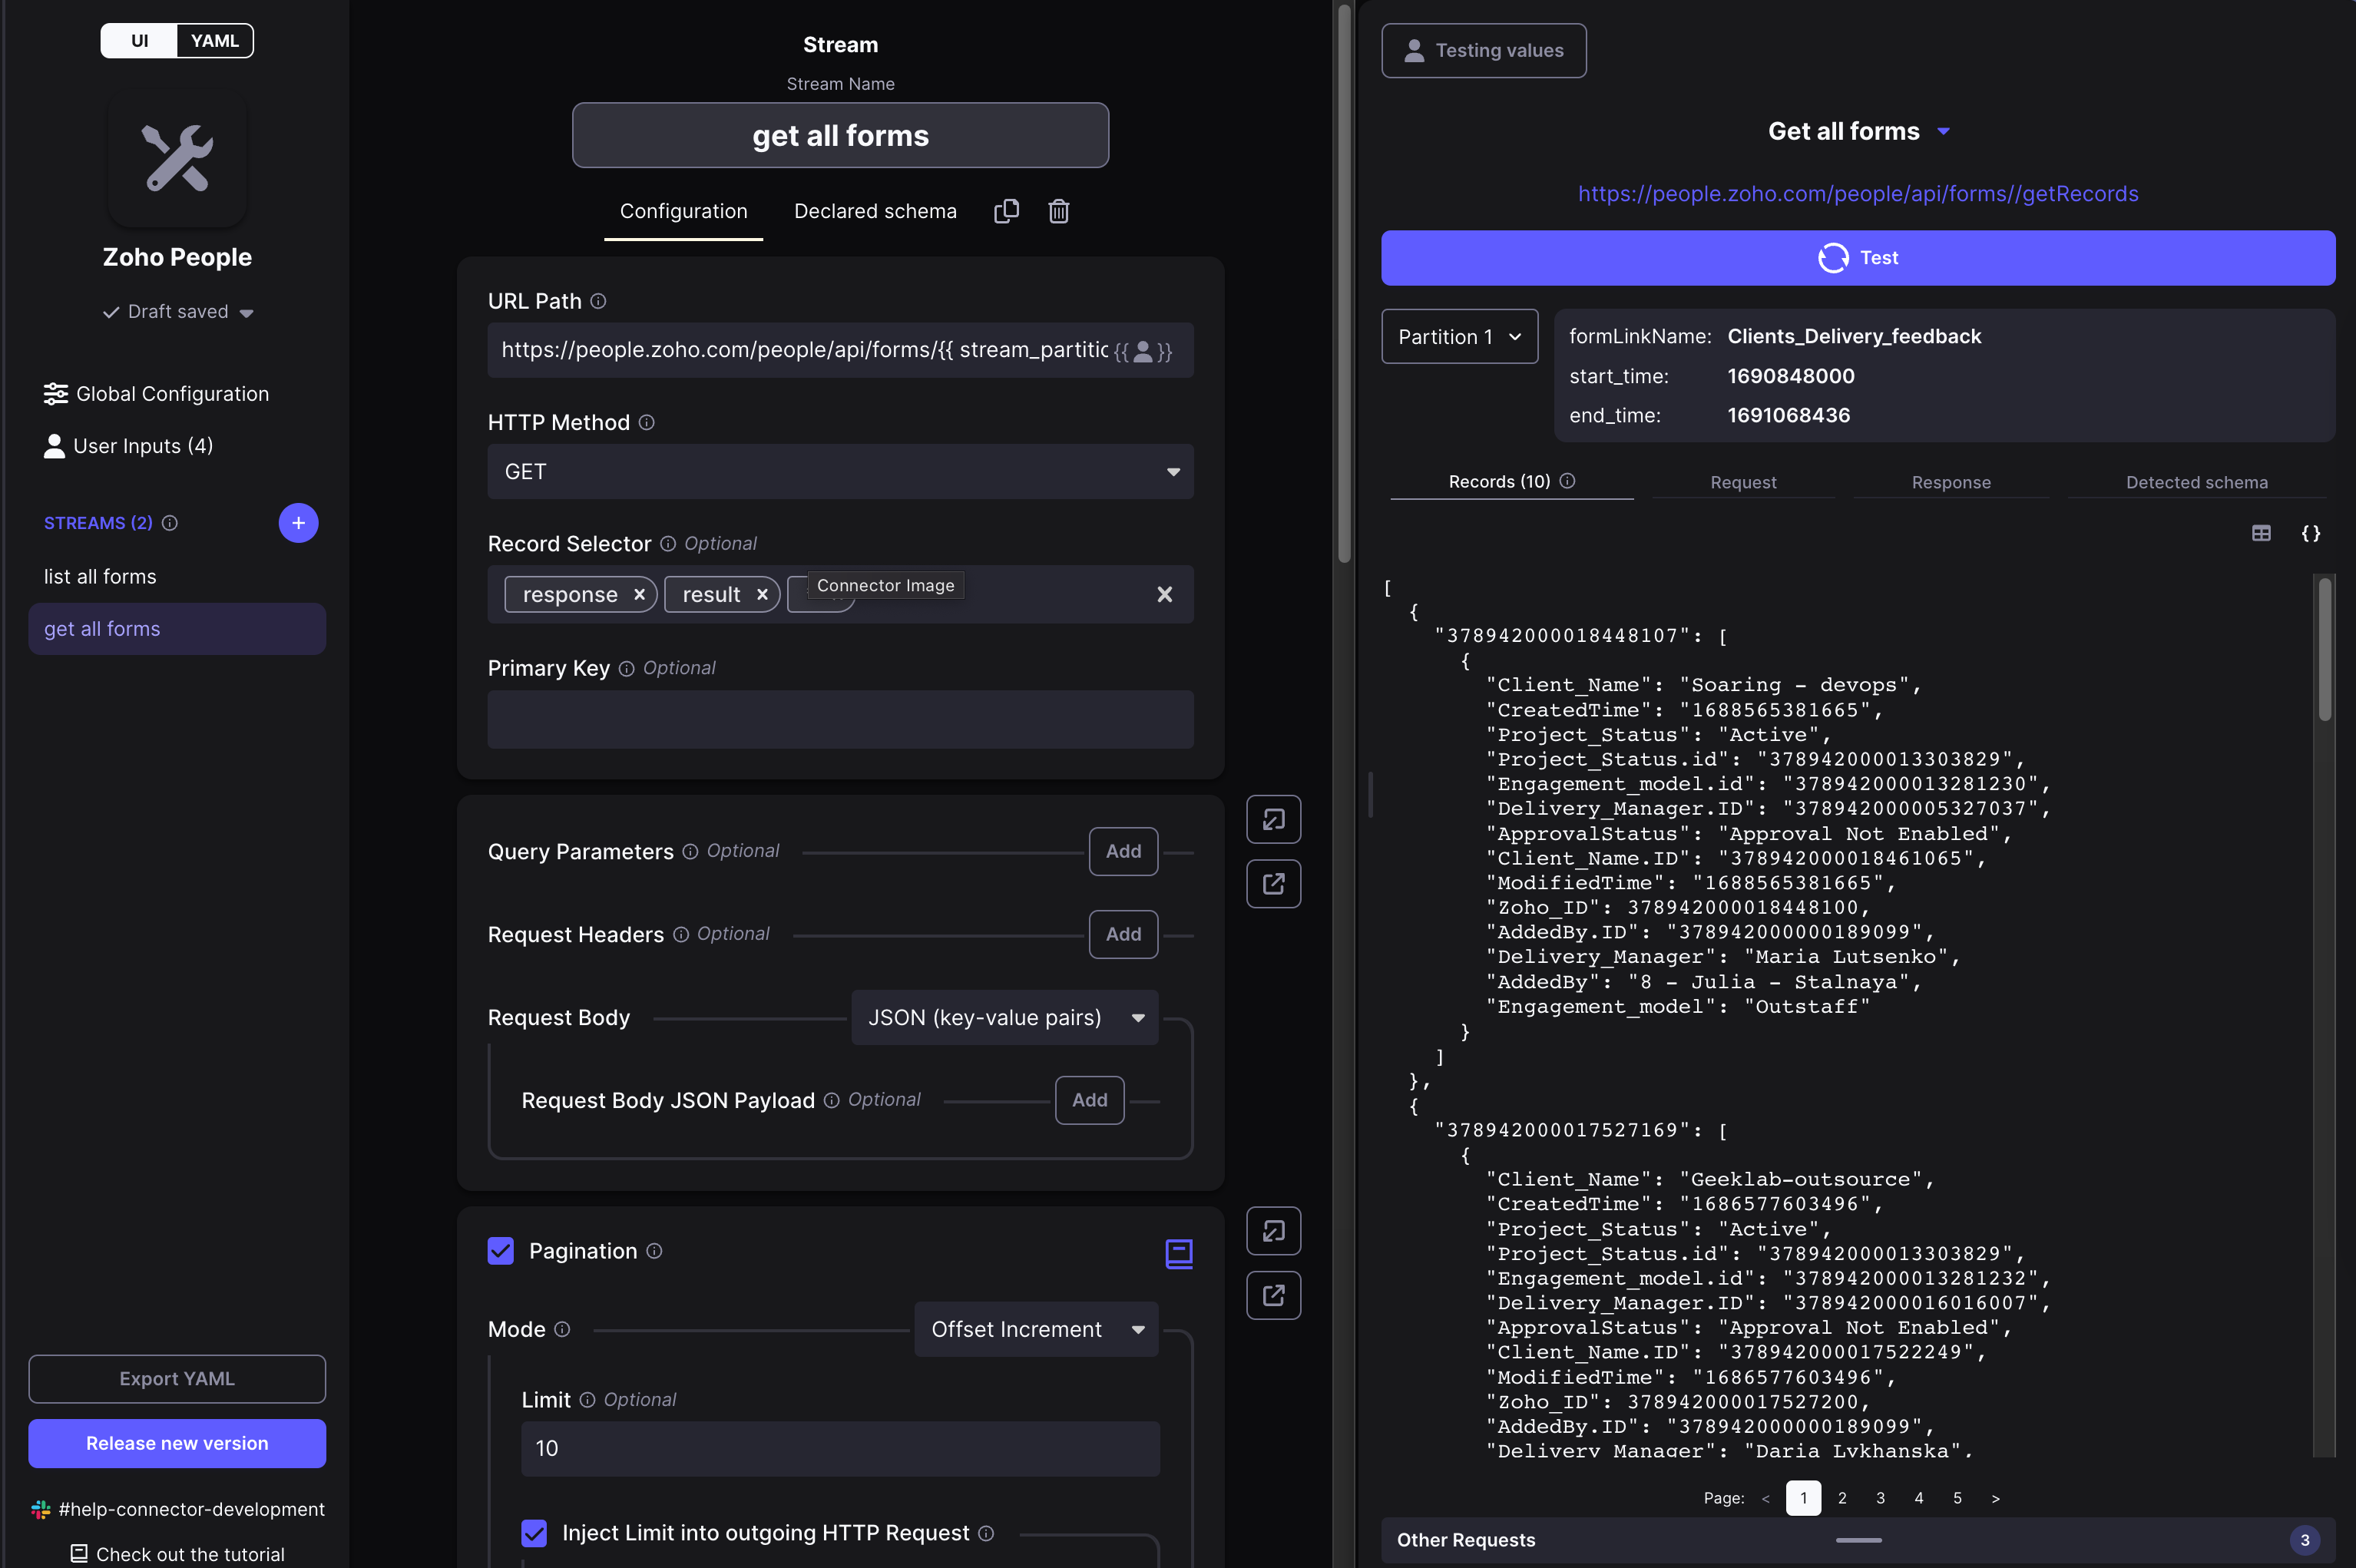The width and height of the screenshot is (2356, 1568).
Task: Switch the editor to YAML mode
Action: point(214,41)
